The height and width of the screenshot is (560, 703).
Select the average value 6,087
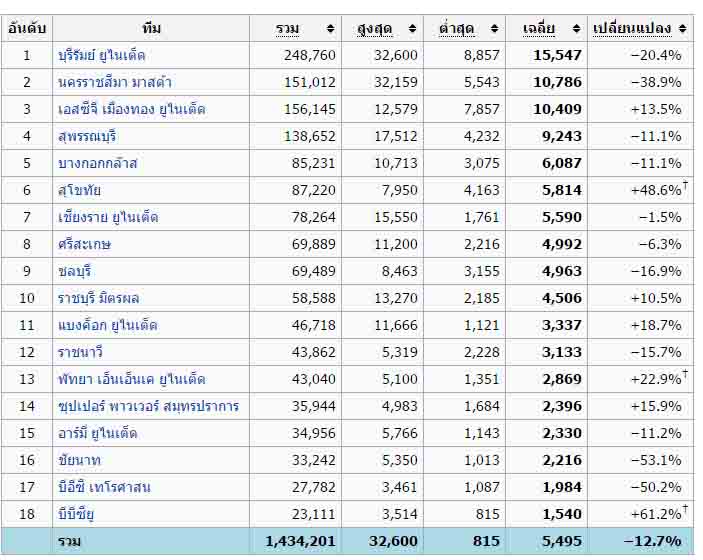click(x=562, y=163)
